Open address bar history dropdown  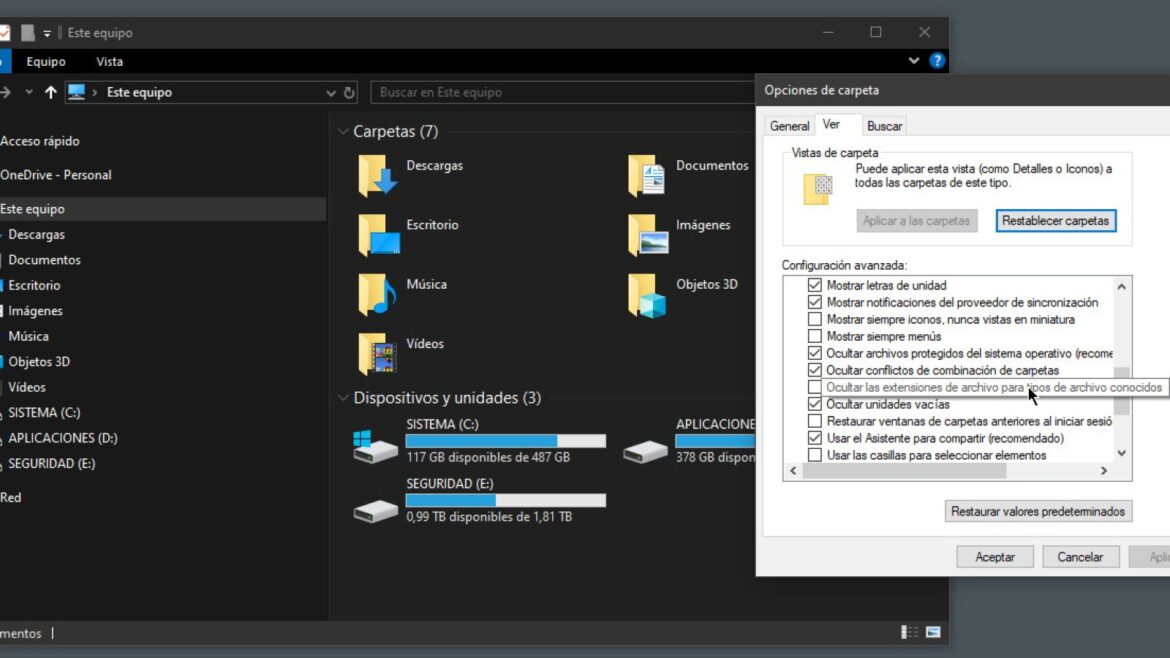[x=331, y=93]
